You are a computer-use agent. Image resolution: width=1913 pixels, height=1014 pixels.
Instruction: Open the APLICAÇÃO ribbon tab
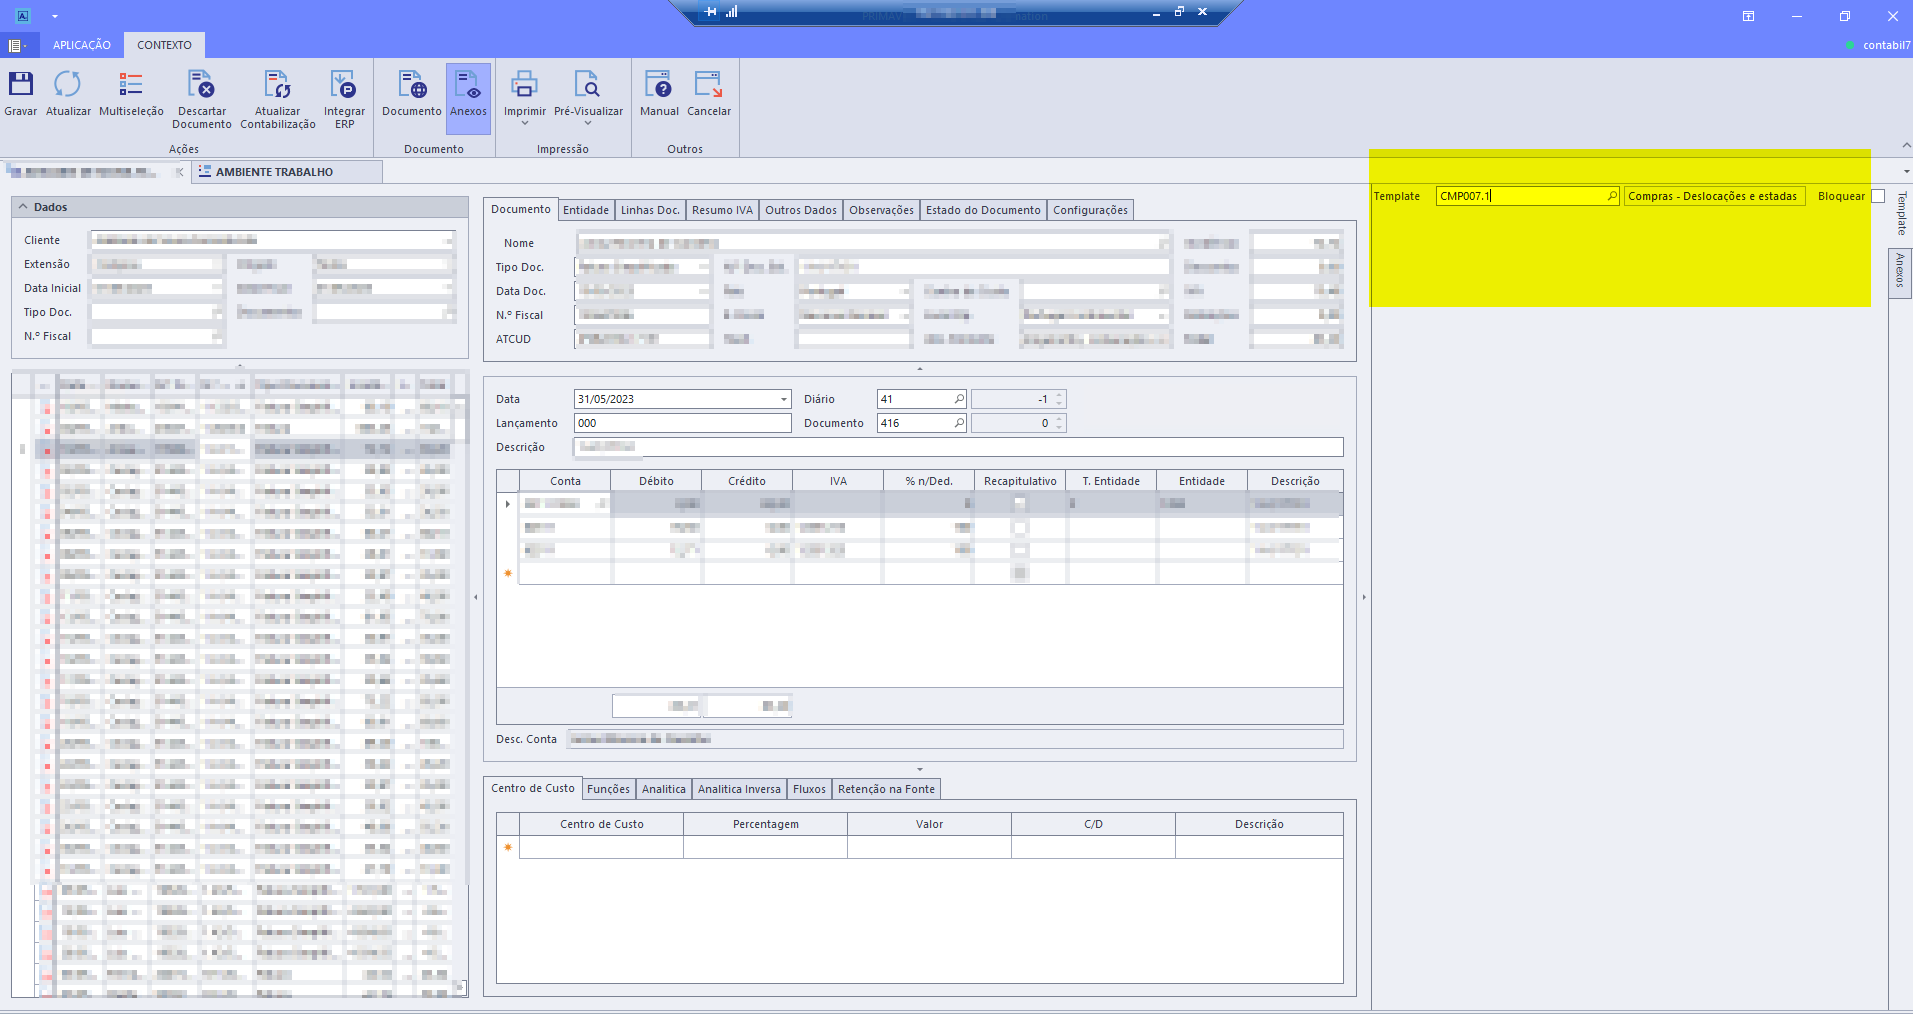tap(82, 45)
